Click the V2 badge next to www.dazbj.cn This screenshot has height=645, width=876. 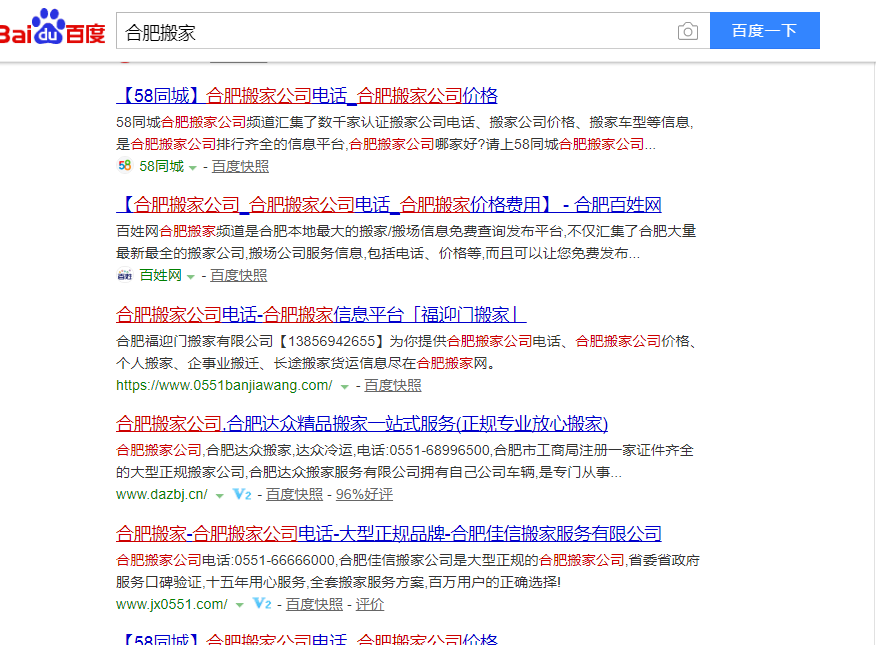coord(241,495)
